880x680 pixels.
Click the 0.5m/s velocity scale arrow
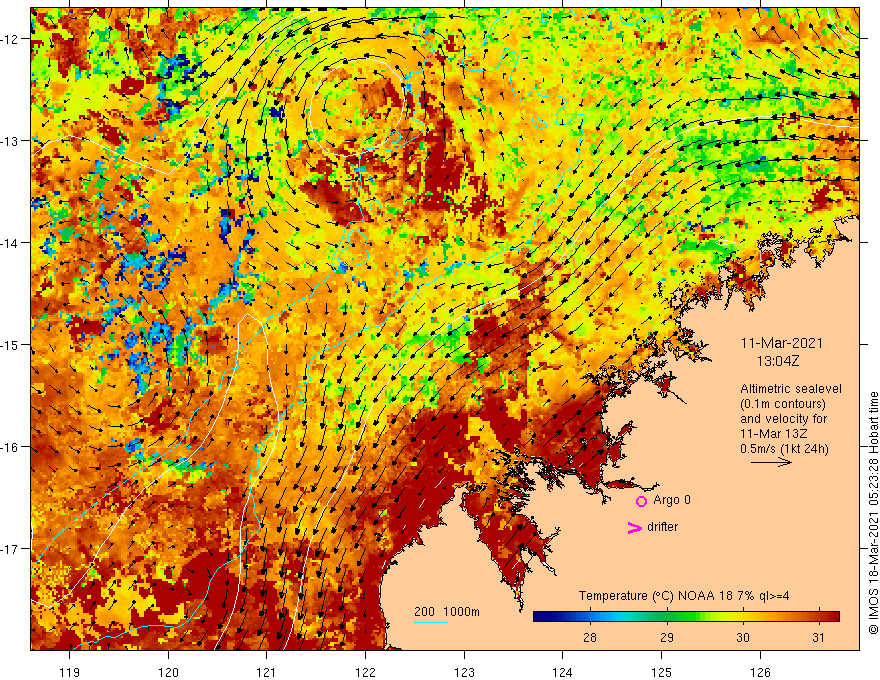click(772, 462)
